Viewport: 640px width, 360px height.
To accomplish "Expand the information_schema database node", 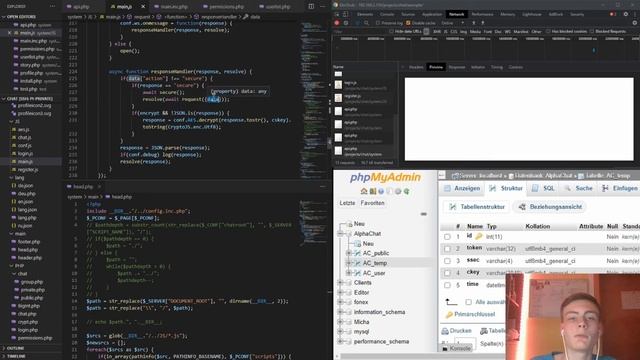I will (340, 312).
